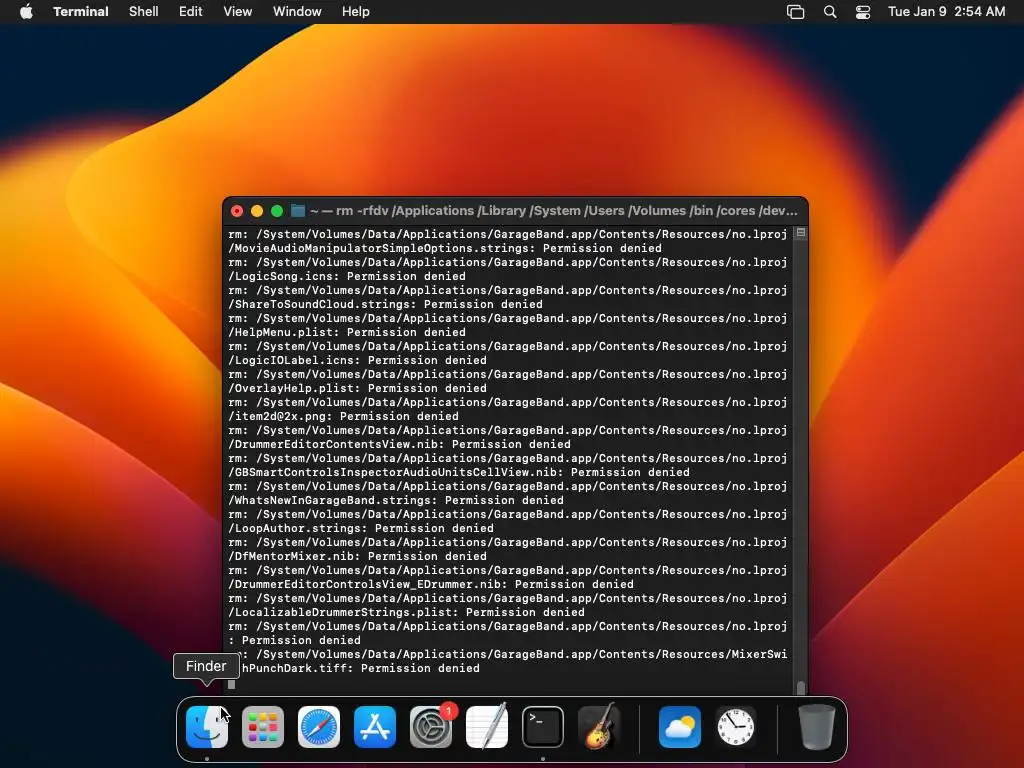
Task: Click the folder proxy icon in Terminal title
Action: 298,211
